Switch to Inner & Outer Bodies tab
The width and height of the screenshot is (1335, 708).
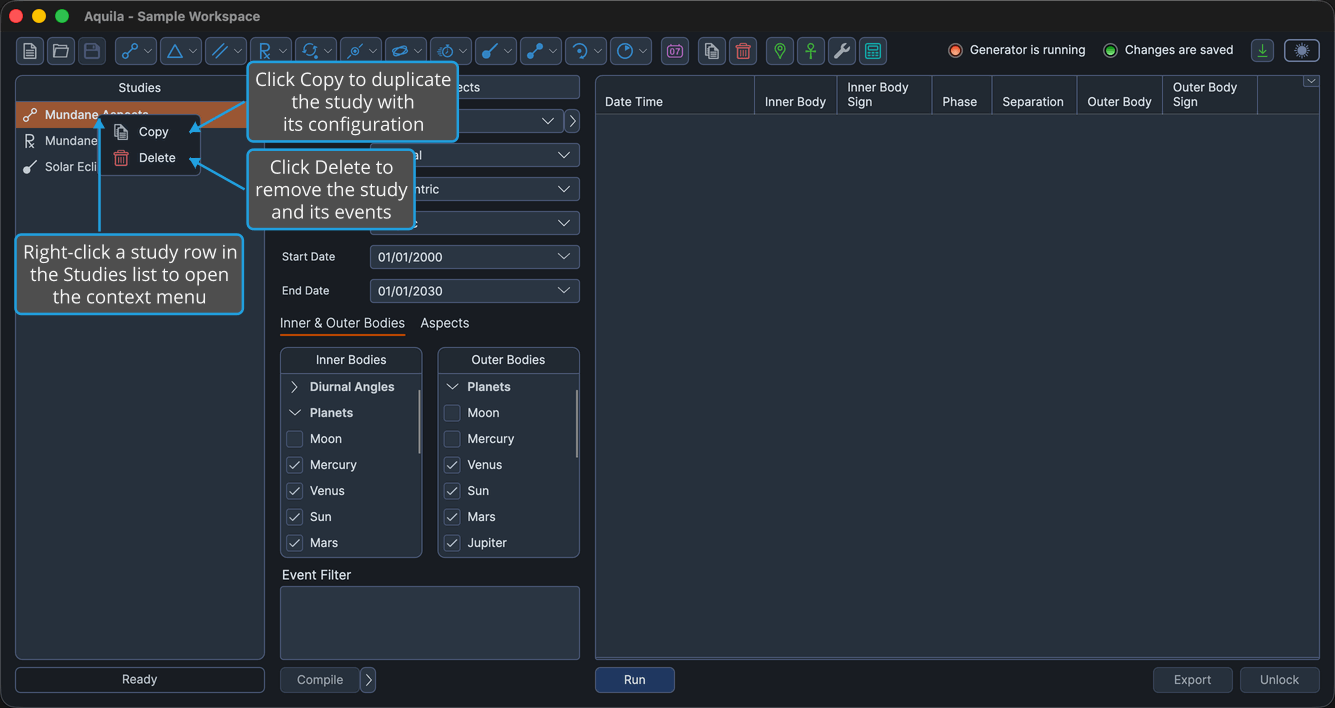tap(342, 323)
